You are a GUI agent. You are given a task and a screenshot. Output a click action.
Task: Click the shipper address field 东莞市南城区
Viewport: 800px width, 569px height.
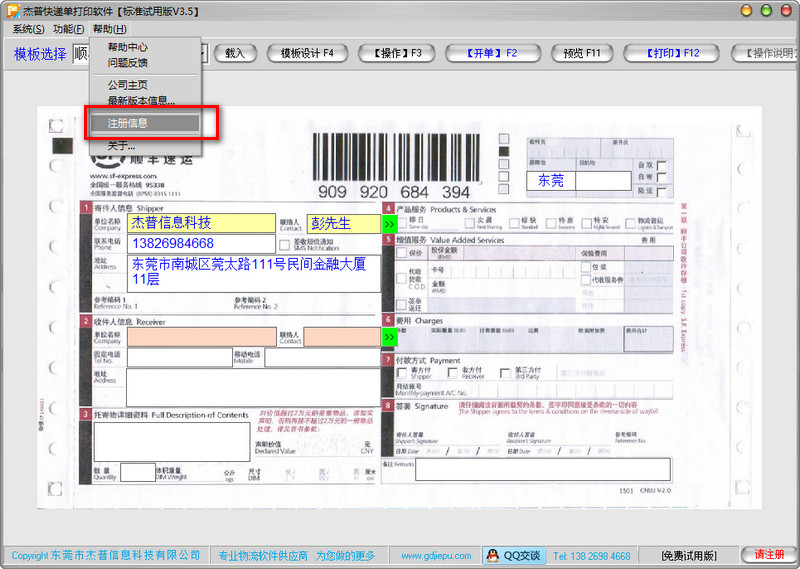click(254, 273)
